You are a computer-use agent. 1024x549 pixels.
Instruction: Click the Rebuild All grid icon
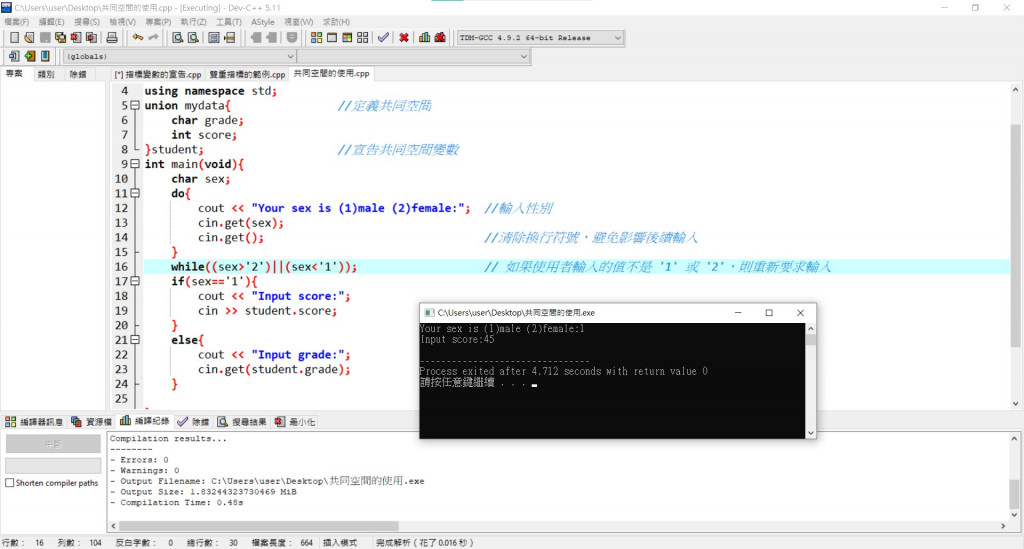(362, 38)
